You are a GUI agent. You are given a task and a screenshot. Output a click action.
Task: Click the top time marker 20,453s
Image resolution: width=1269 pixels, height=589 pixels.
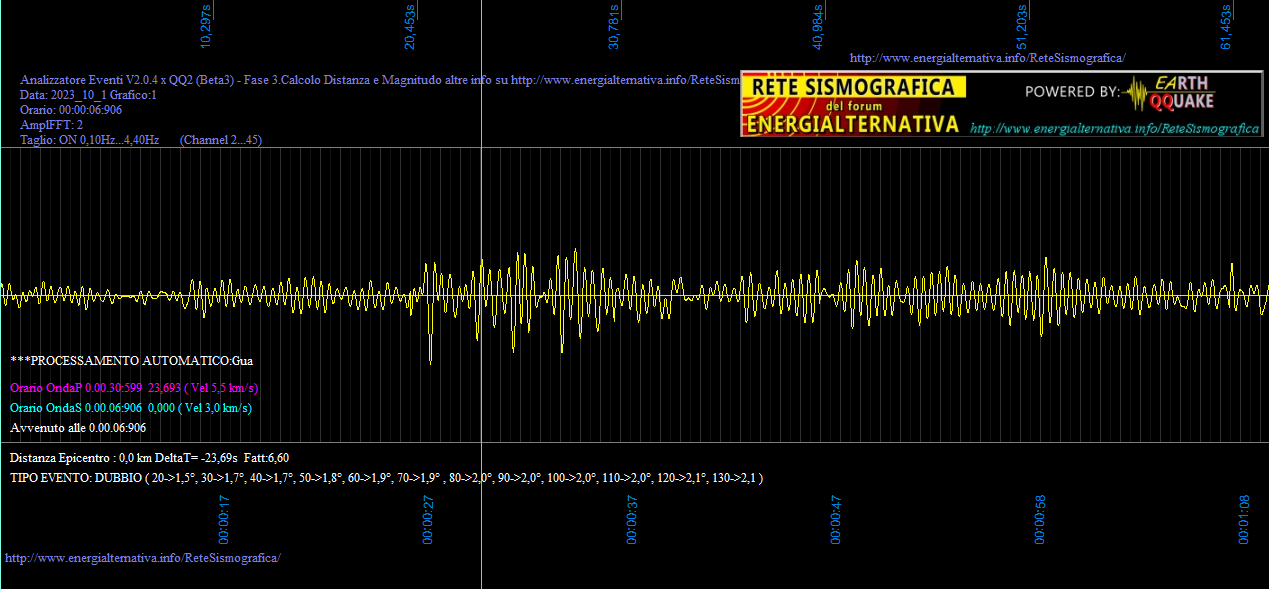point(410,27)
